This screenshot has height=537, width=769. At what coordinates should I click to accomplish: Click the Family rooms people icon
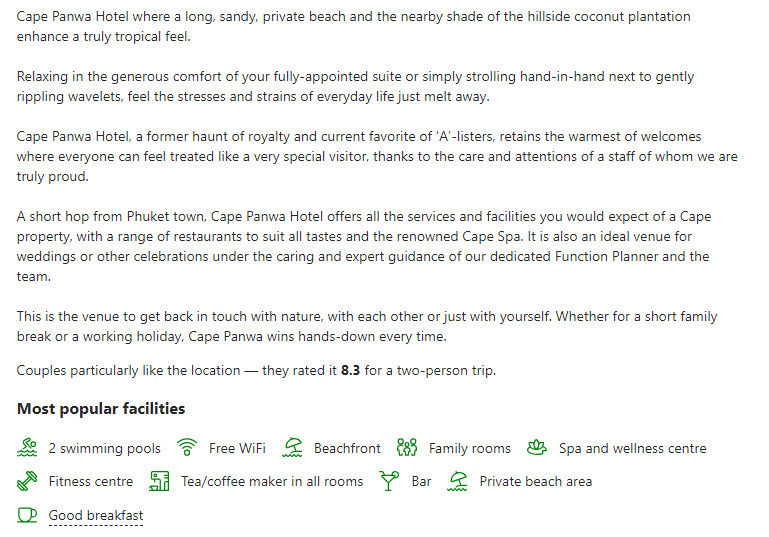pos(407,447)
